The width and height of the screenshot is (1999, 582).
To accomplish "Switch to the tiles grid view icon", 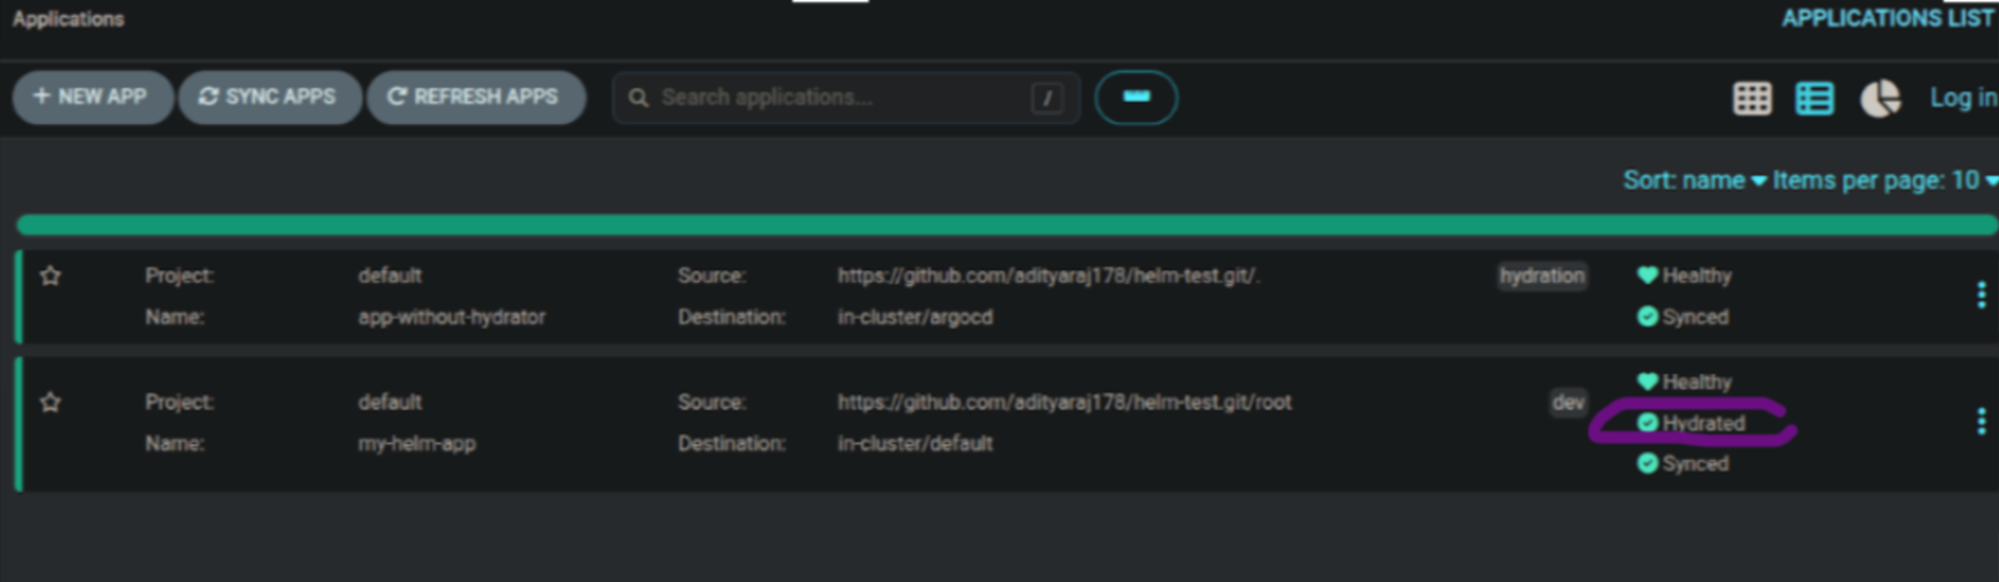I will coord(1751,98).
